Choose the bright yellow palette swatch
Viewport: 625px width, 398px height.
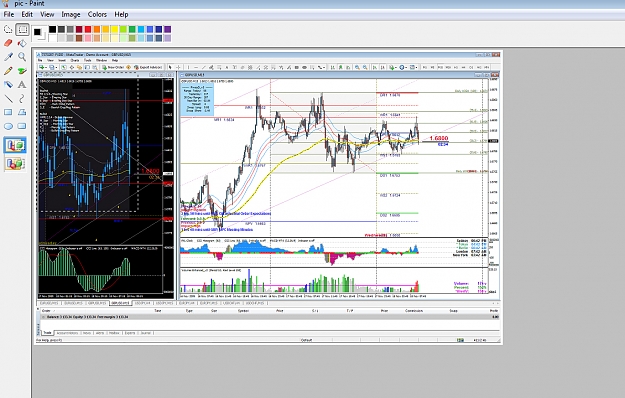pyautogui.click(x=114, y=29)
